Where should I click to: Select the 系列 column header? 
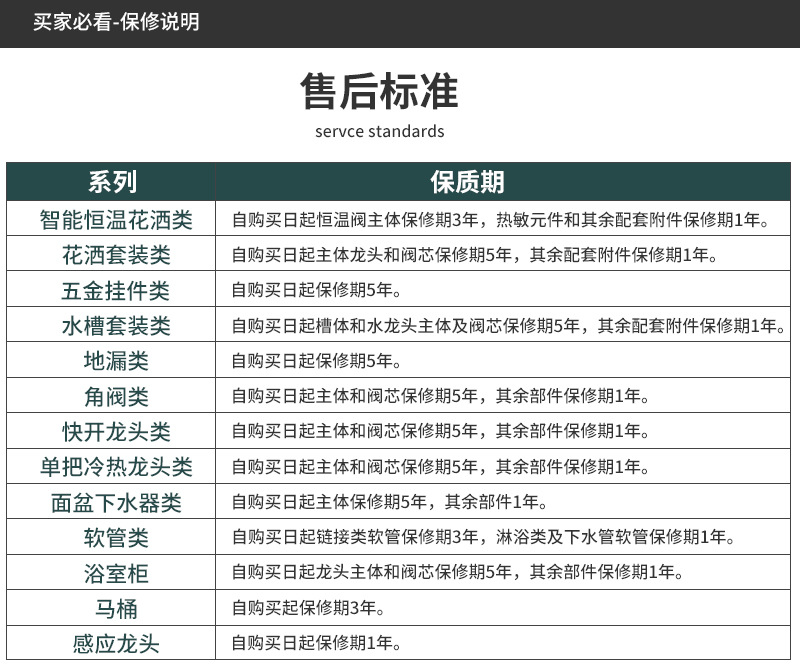112,182
